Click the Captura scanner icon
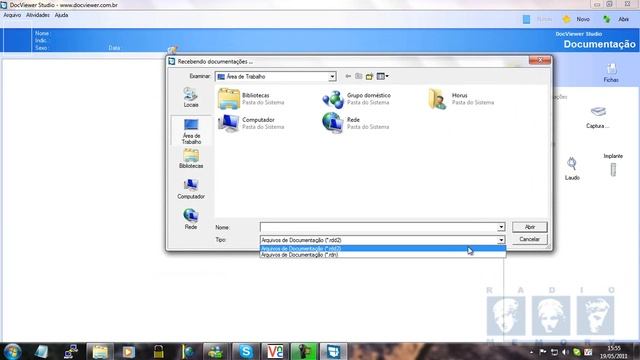 point(598,117)
